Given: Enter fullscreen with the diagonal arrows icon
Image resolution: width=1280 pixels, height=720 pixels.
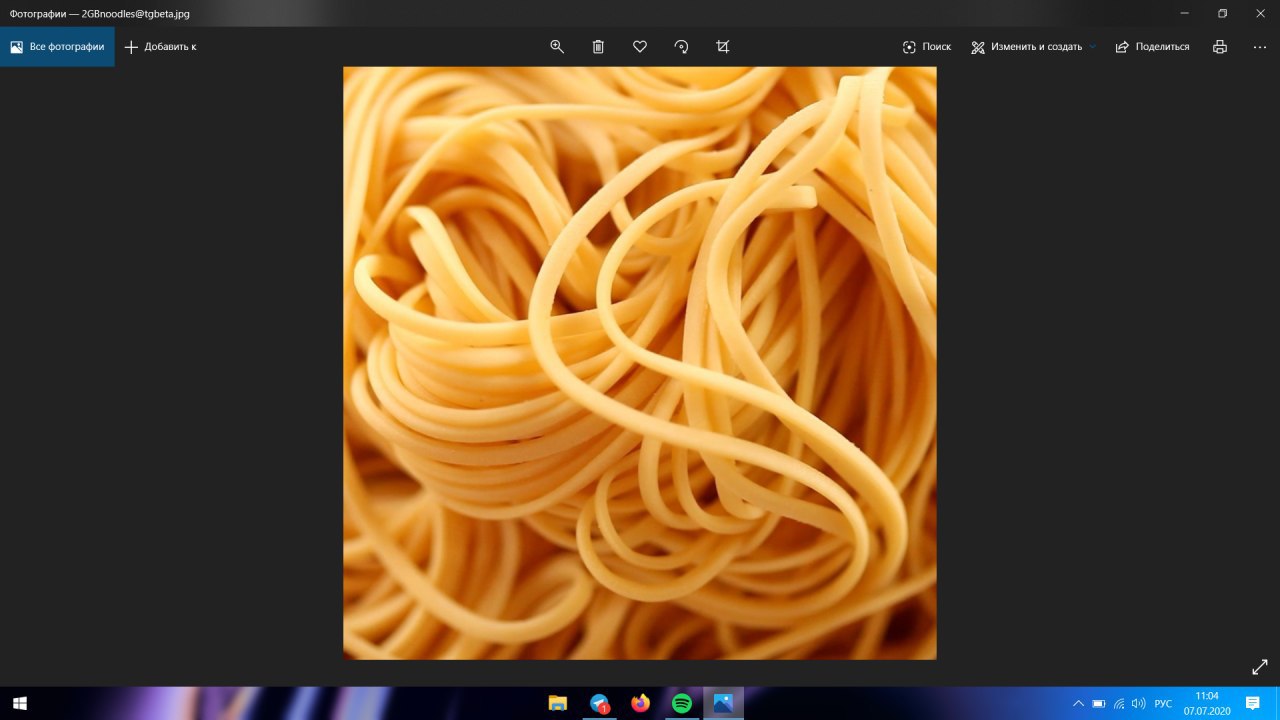Looking at the screenshot, I should tap(1260, 667).
